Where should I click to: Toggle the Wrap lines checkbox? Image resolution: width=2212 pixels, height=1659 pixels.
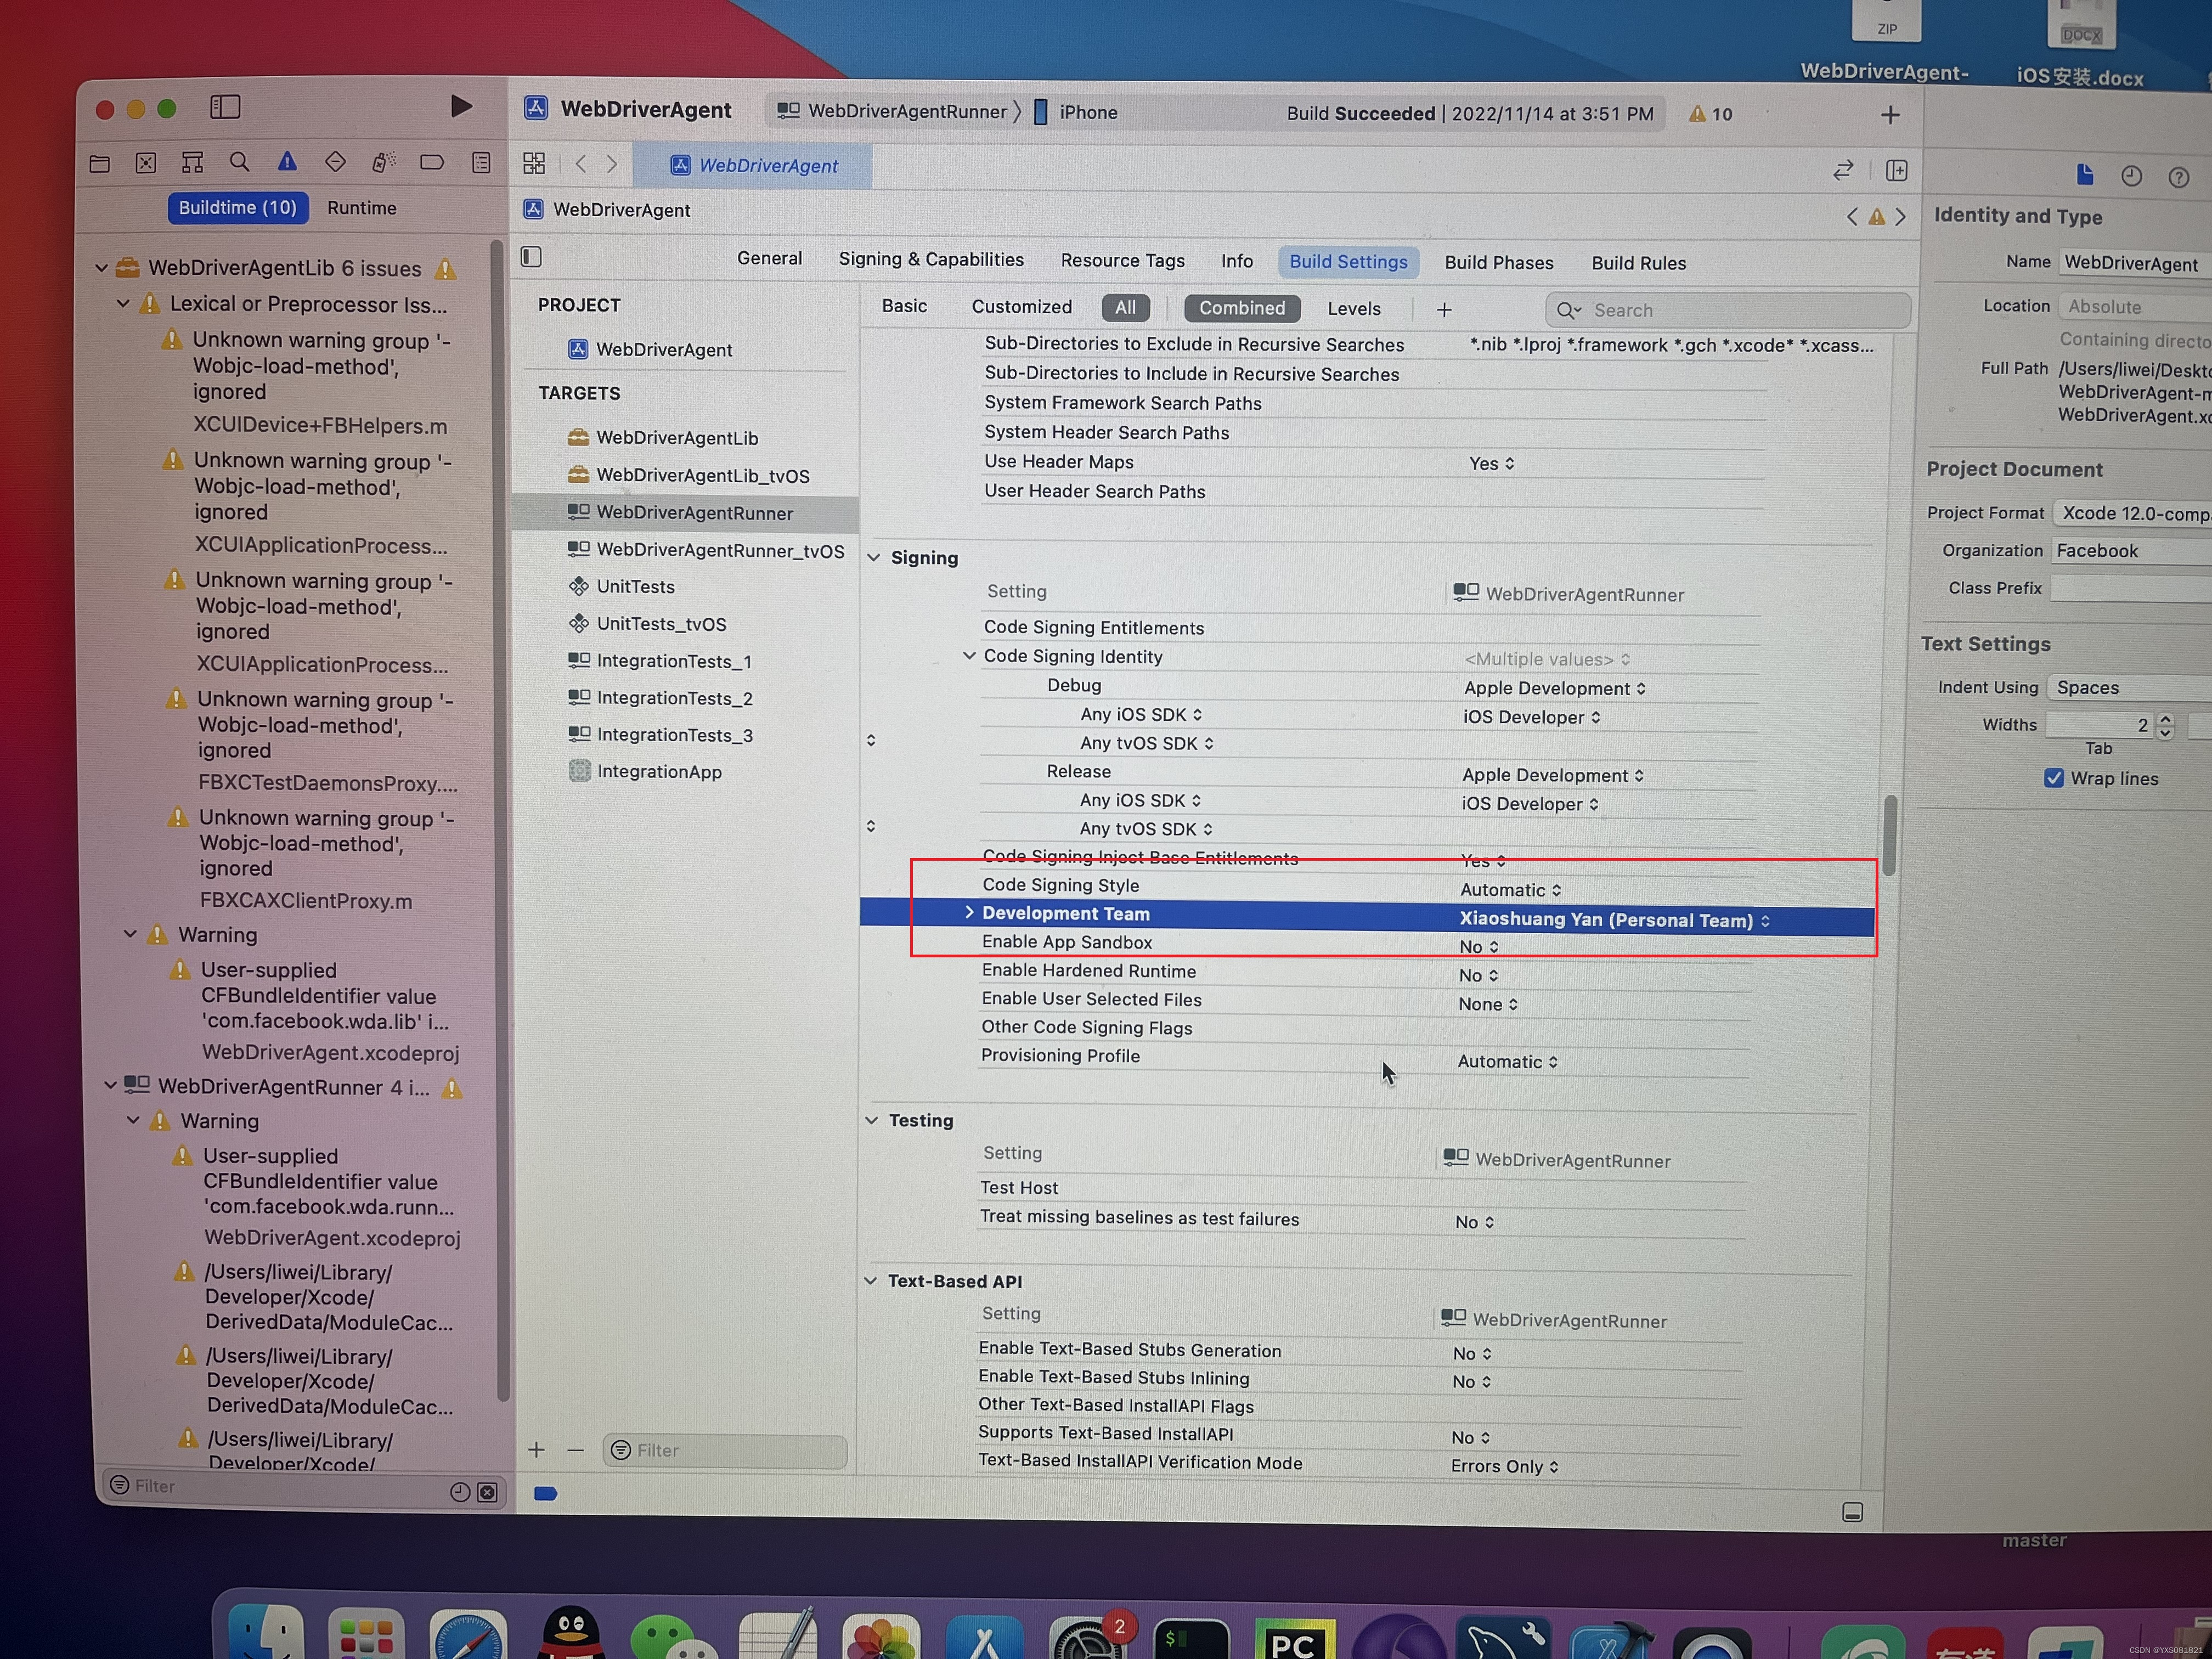[x=2054, y=778]
